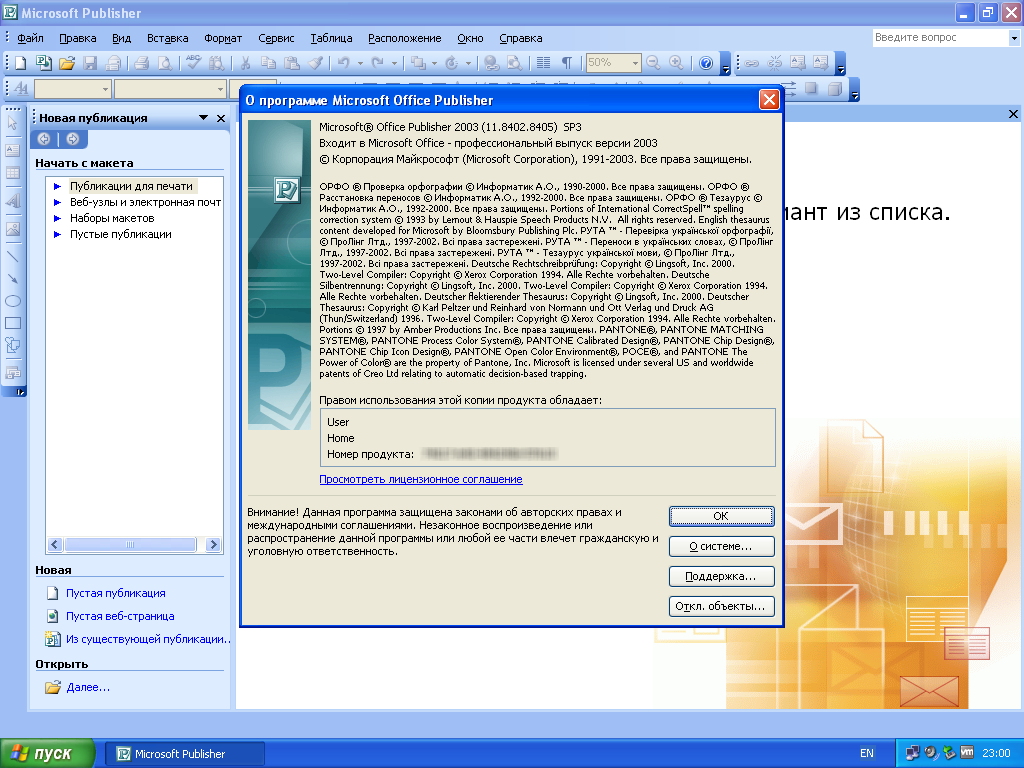
Task: Open the Redo history dropdown arrow
Action: [394, 63]
